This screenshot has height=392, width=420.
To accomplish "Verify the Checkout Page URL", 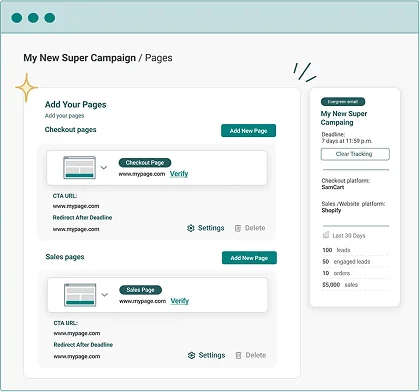I will 179,174.
